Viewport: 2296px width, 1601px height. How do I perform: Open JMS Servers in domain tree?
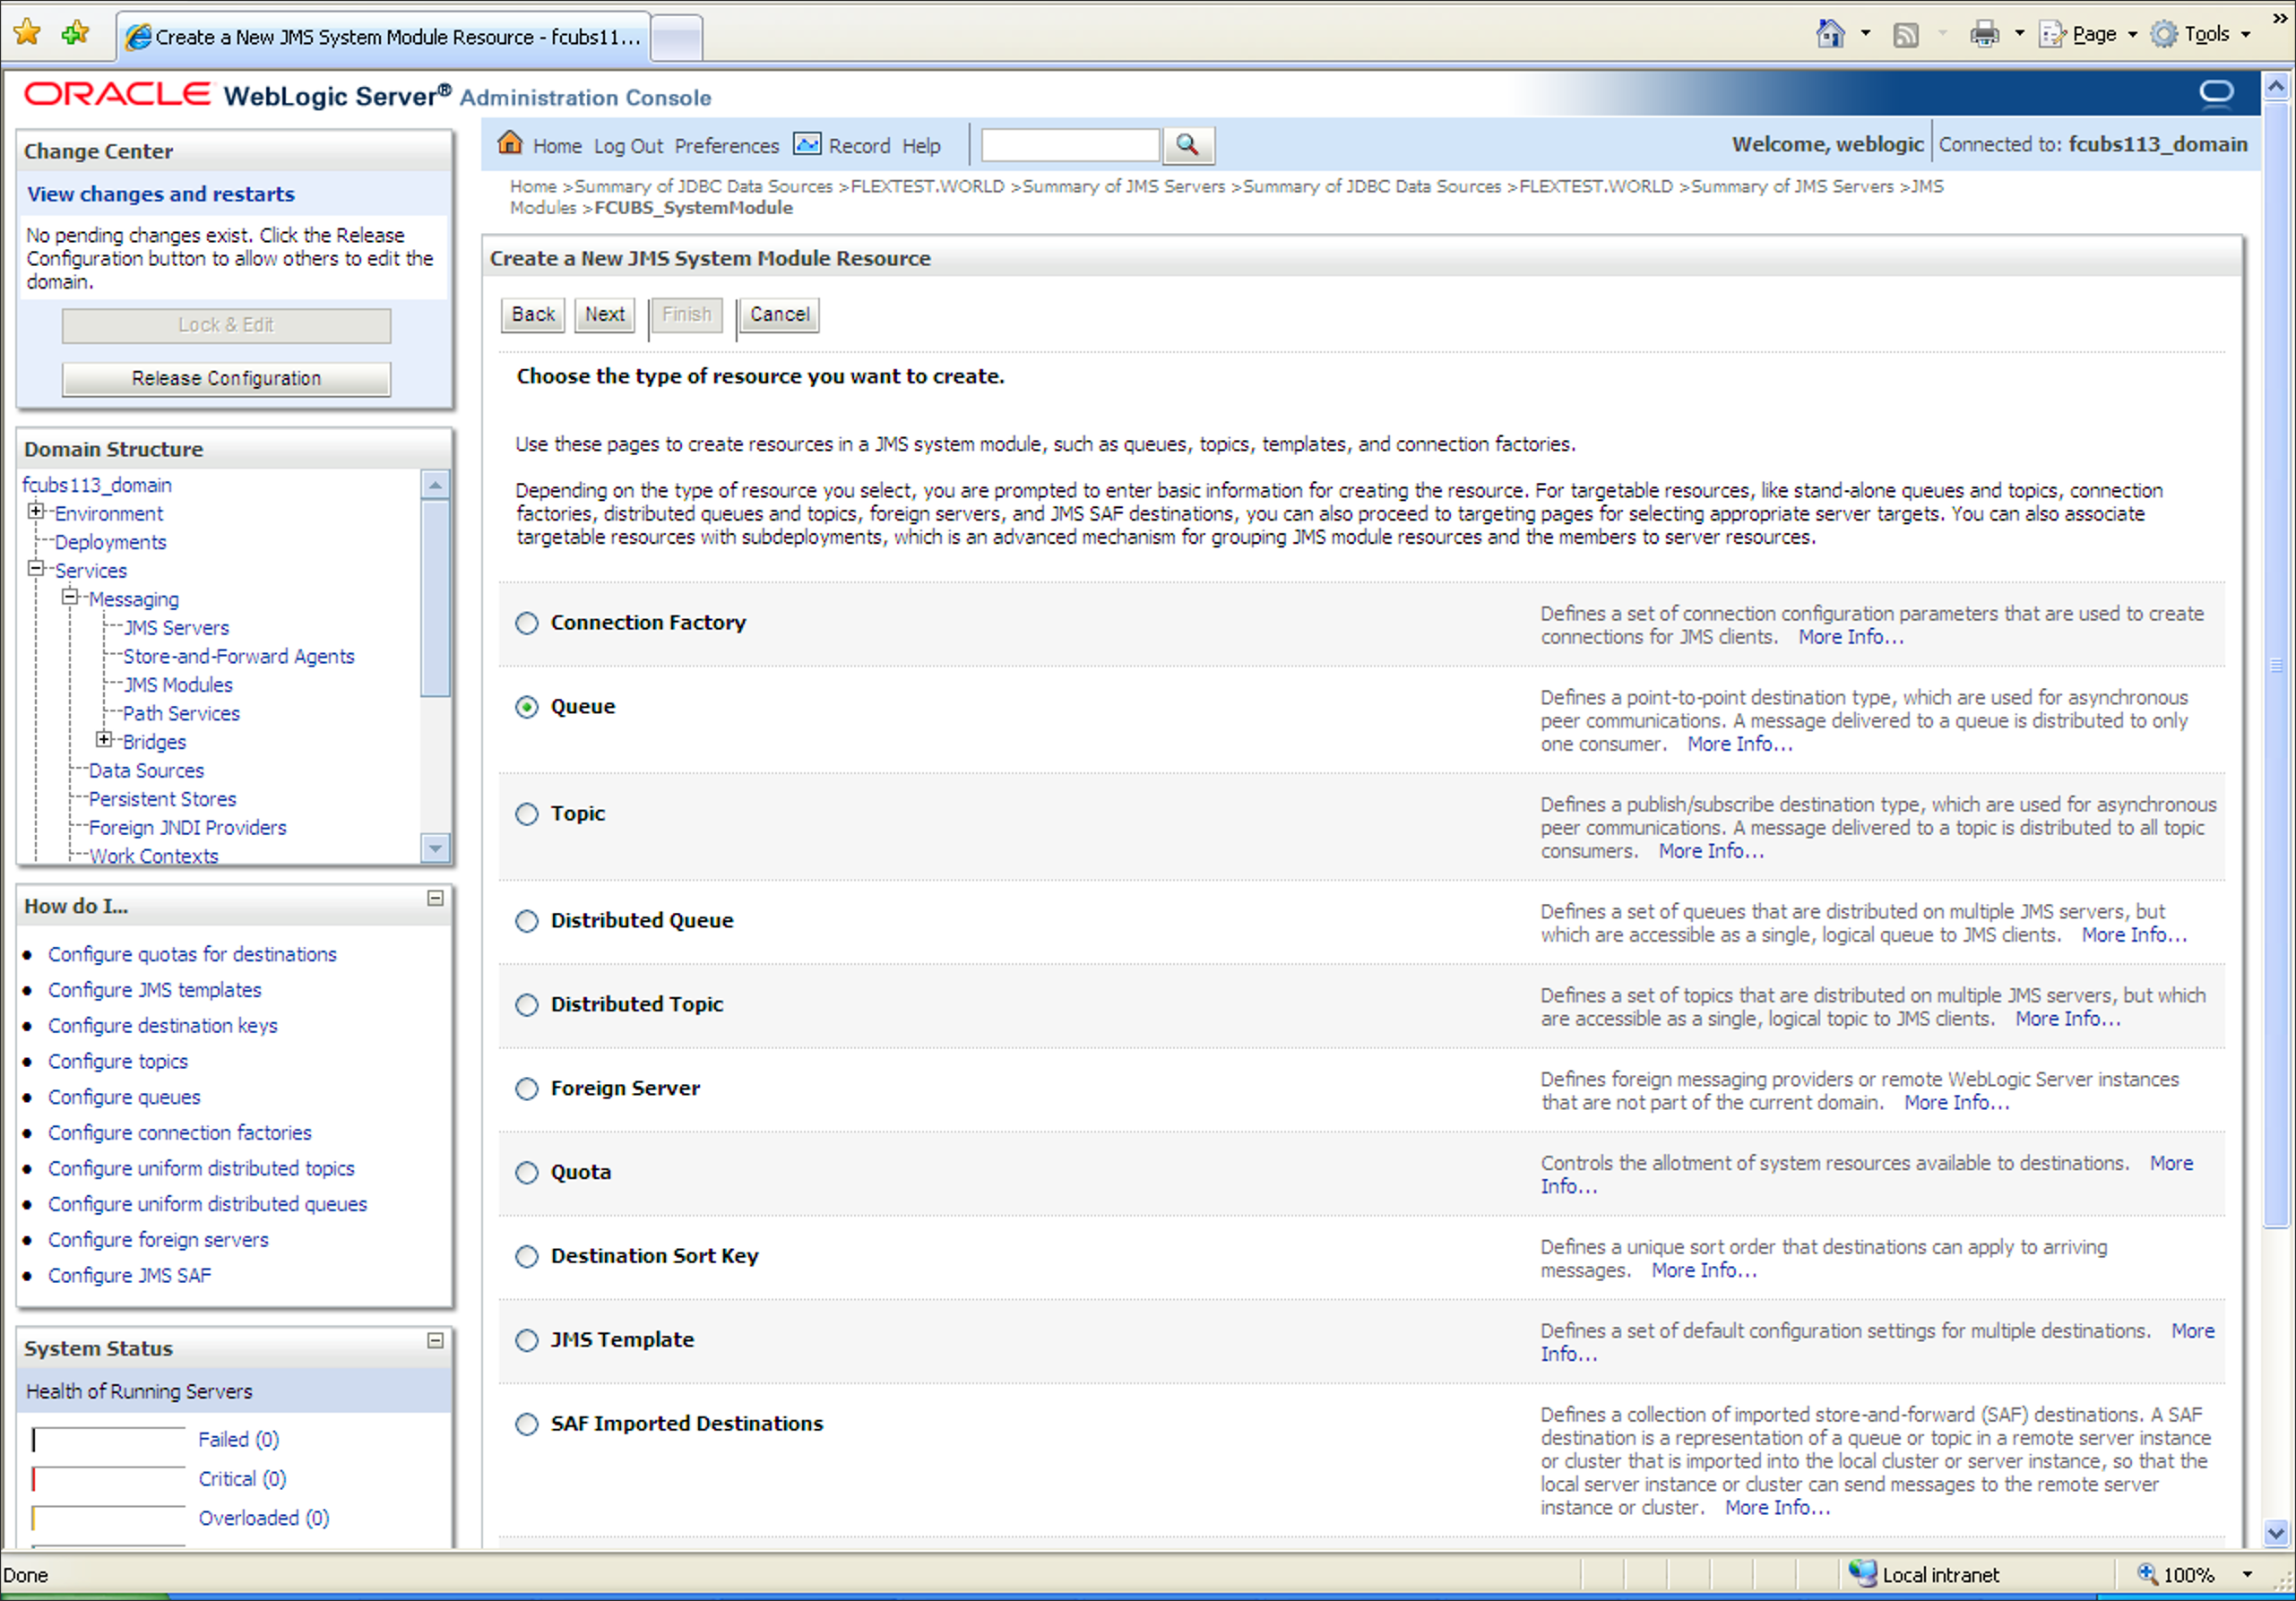click(176, 628)
